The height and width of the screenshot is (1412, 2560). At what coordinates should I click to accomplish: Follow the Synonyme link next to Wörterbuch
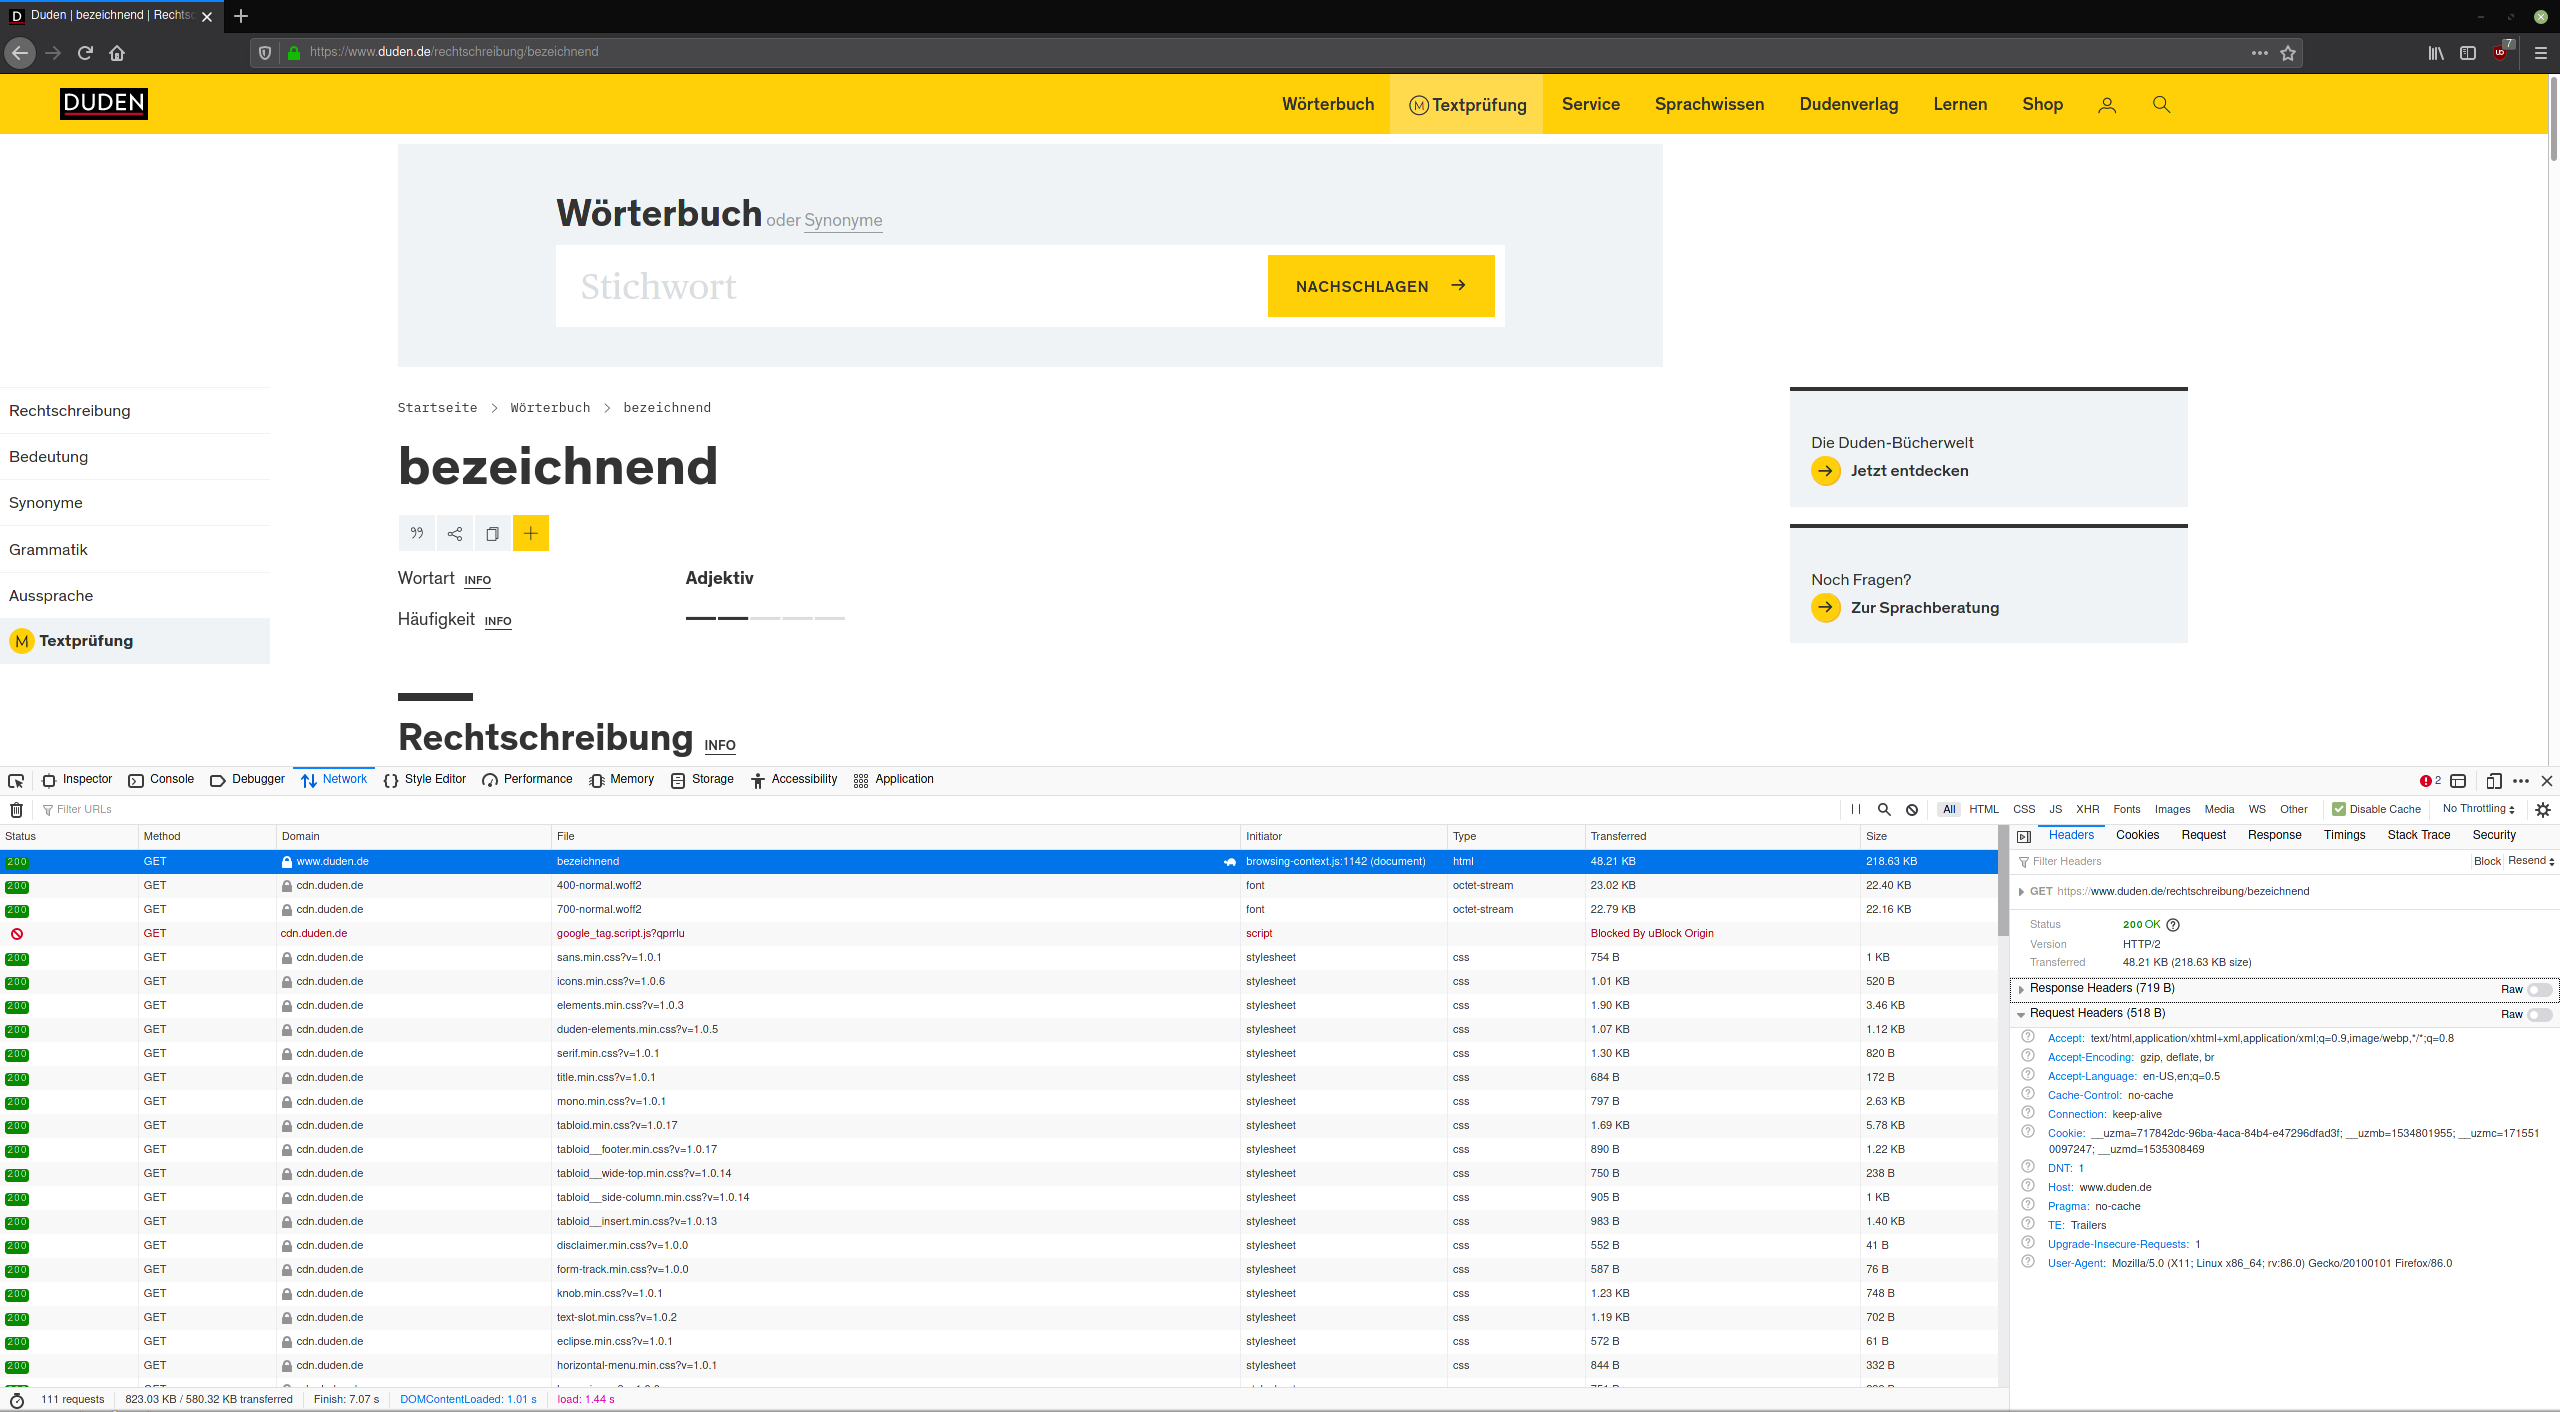click(x=843, y=220)
